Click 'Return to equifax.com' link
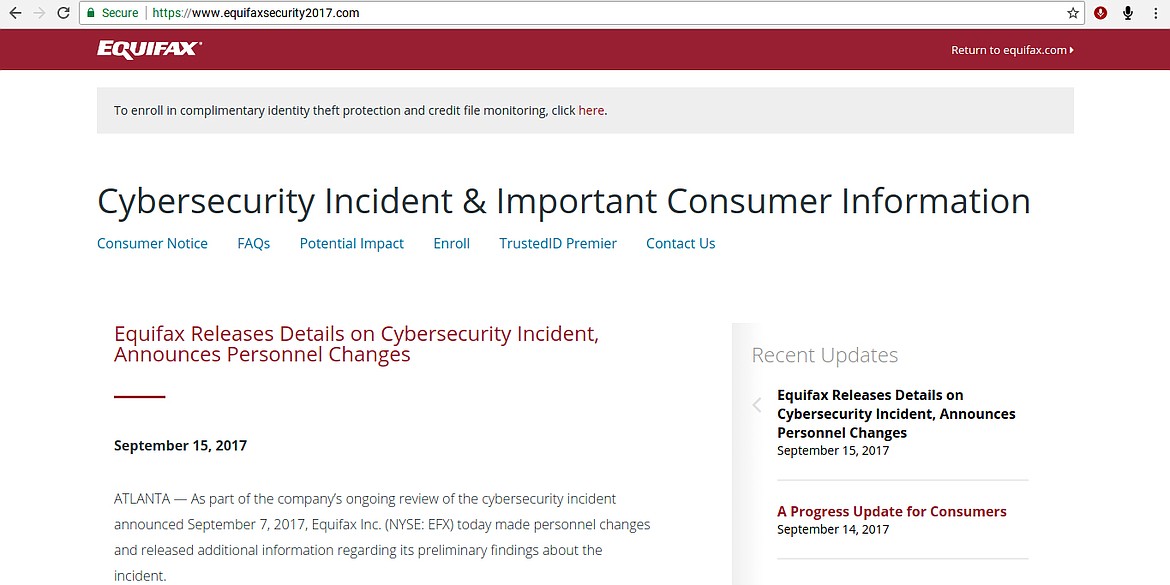Screen dimensions: 1170x585 1011,50
